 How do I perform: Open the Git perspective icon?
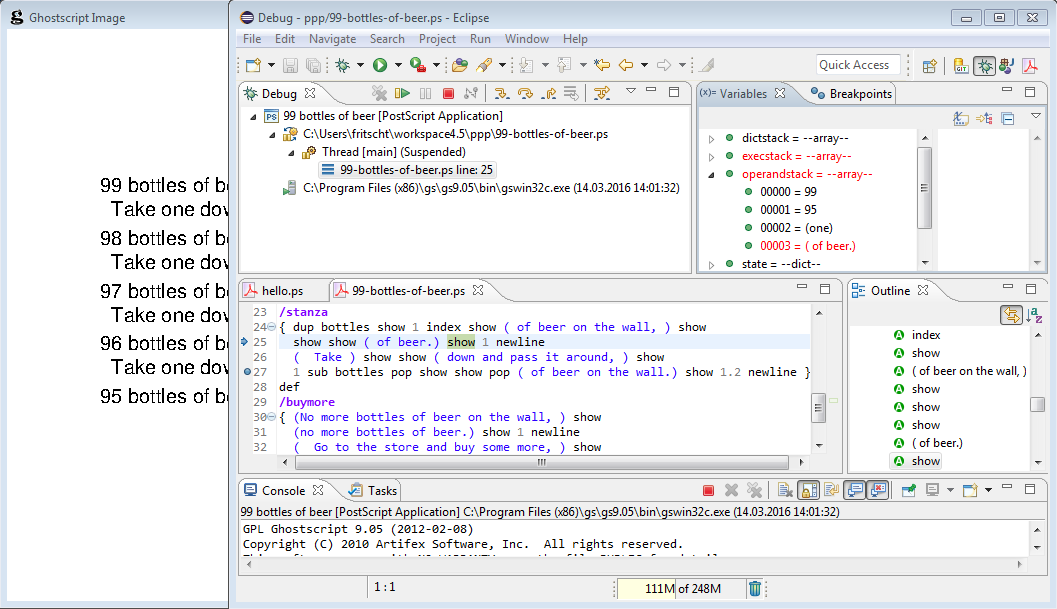(x=961, y=65)
